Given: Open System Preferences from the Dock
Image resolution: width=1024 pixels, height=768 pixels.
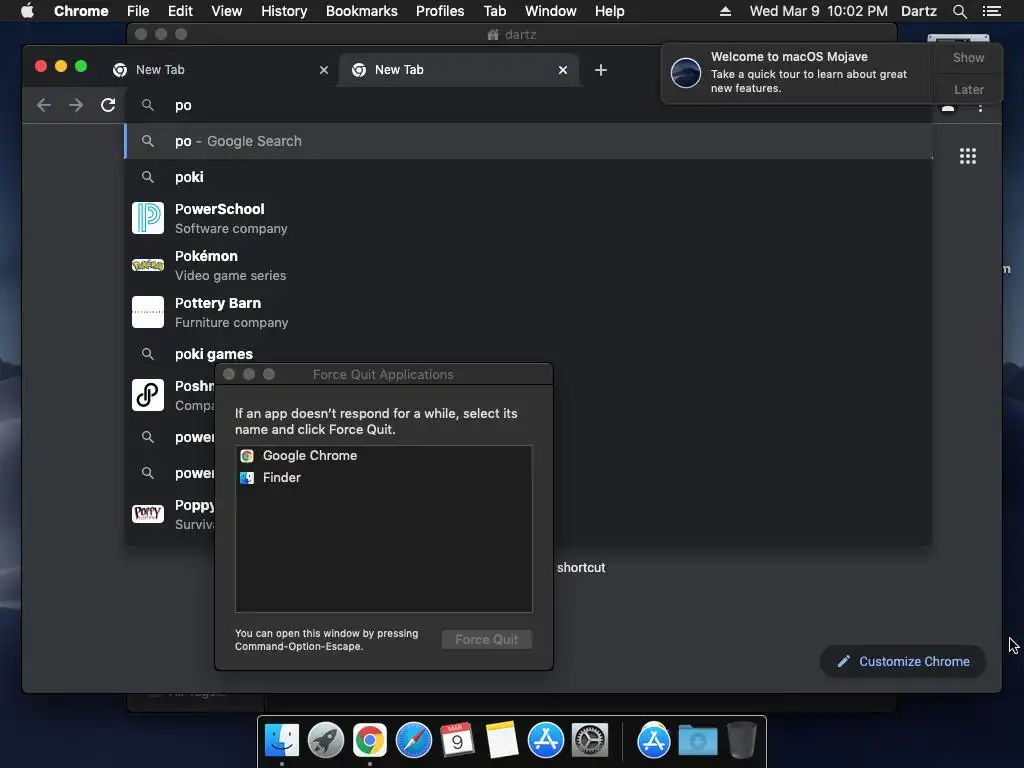Looking at the screenshot, I should (x=590, y=741).
